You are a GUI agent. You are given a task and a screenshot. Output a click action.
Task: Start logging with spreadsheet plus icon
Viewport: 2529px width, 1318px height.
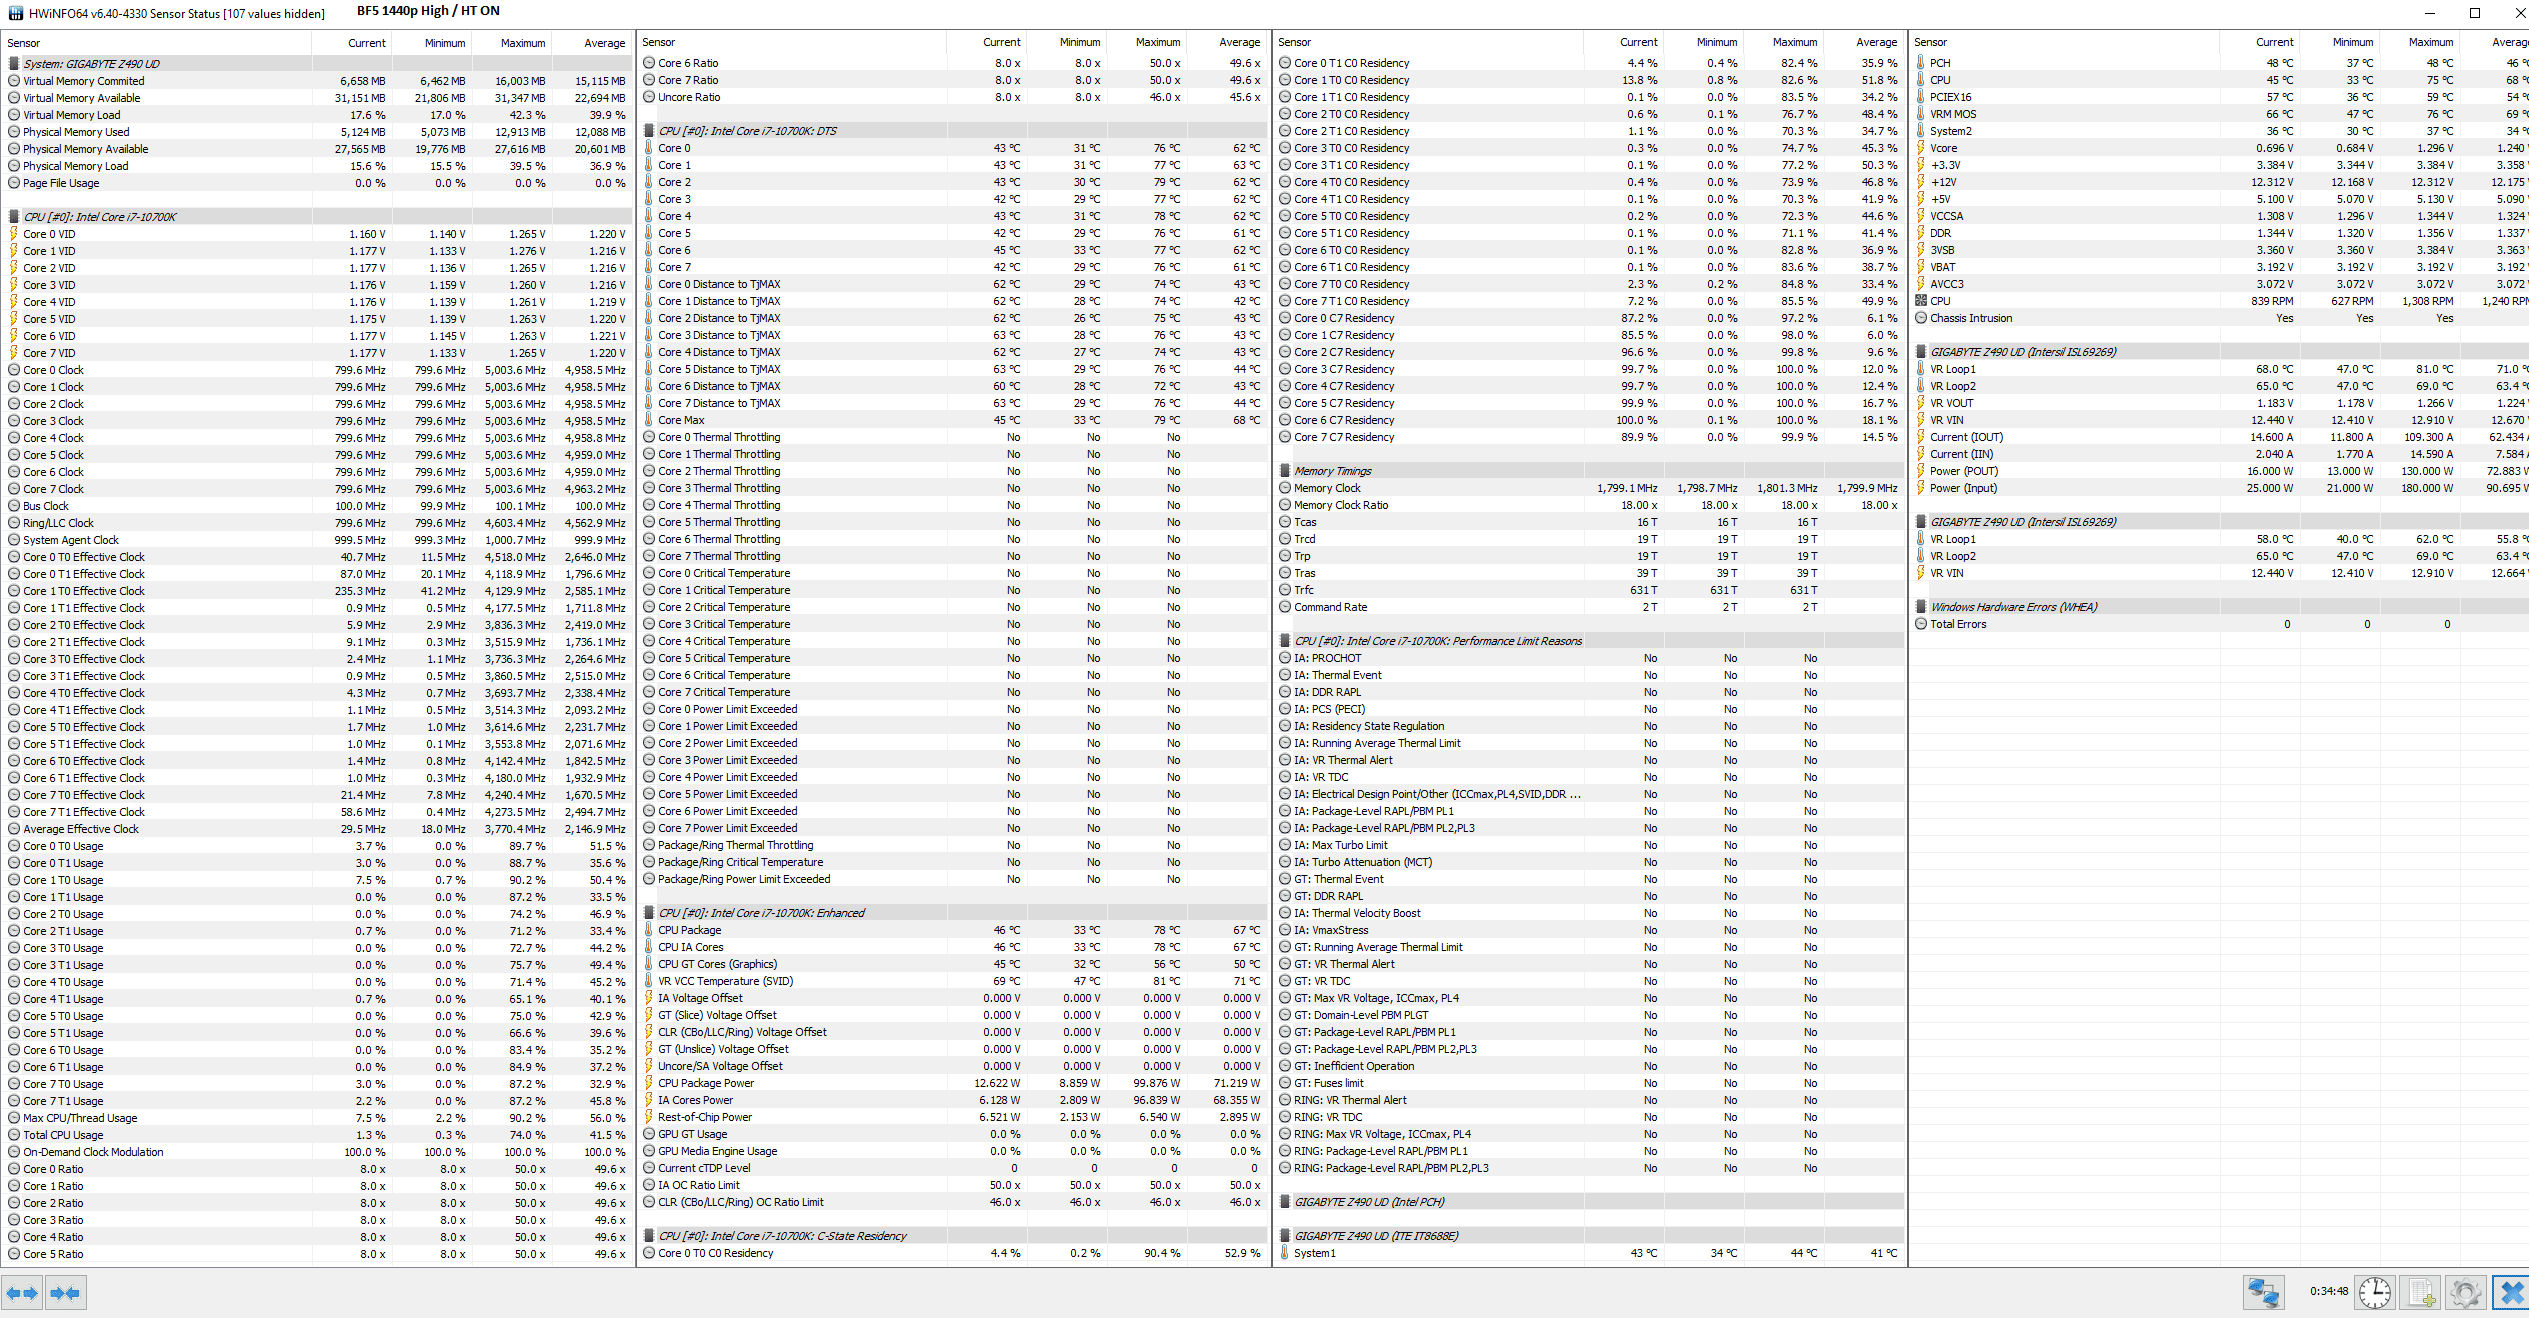click(2420, 1292)
